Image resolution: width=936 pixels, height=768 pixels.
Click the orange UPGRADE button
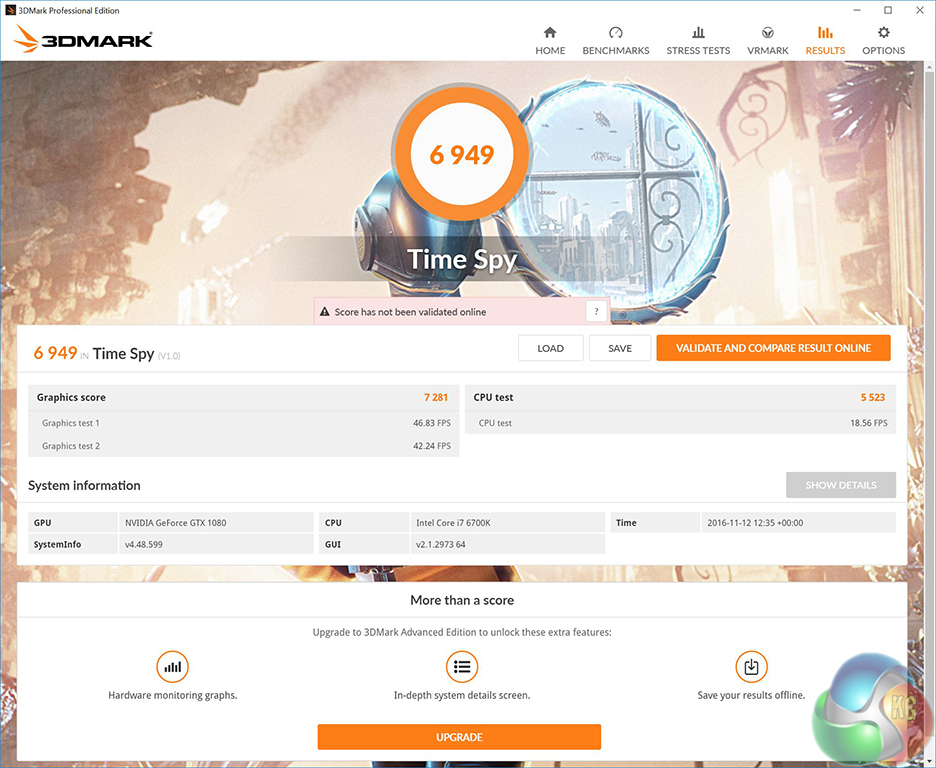coord(459,737)
